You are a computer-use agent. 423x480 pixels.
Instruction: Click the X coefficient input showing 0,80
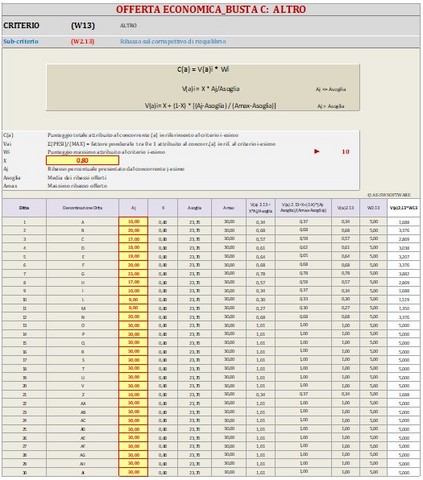coord(82,160)
